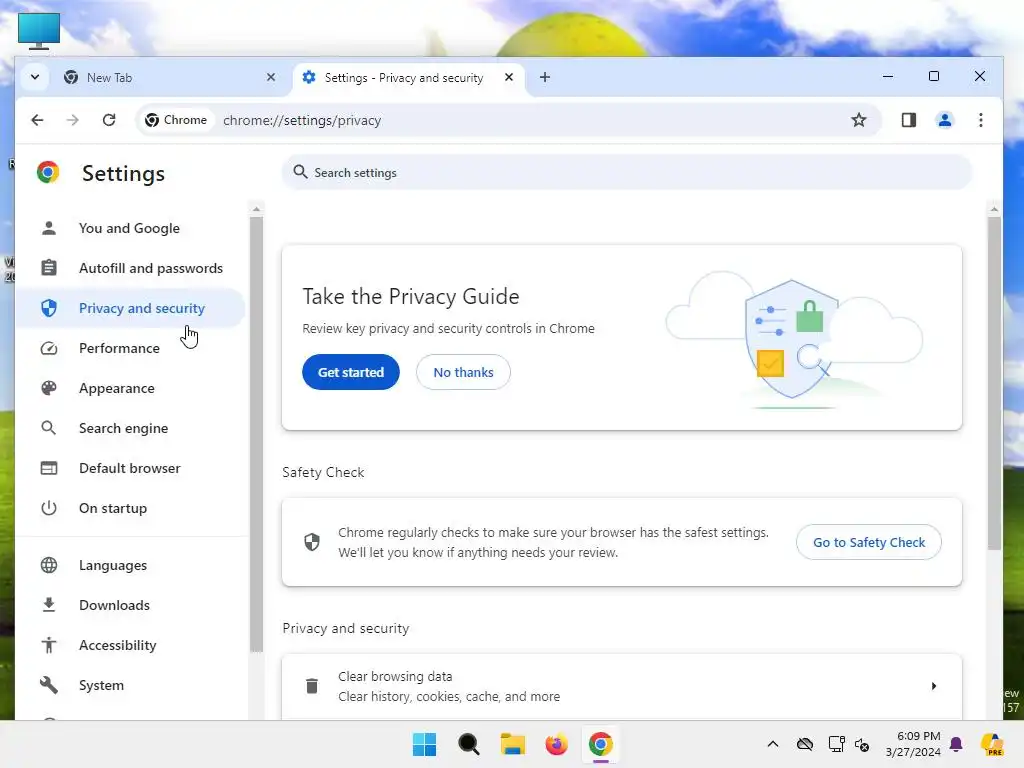Click the shield icon beside Privacy and security
Screen dimensions: 1024x768
pyautogui.click(x=49, y=308)
